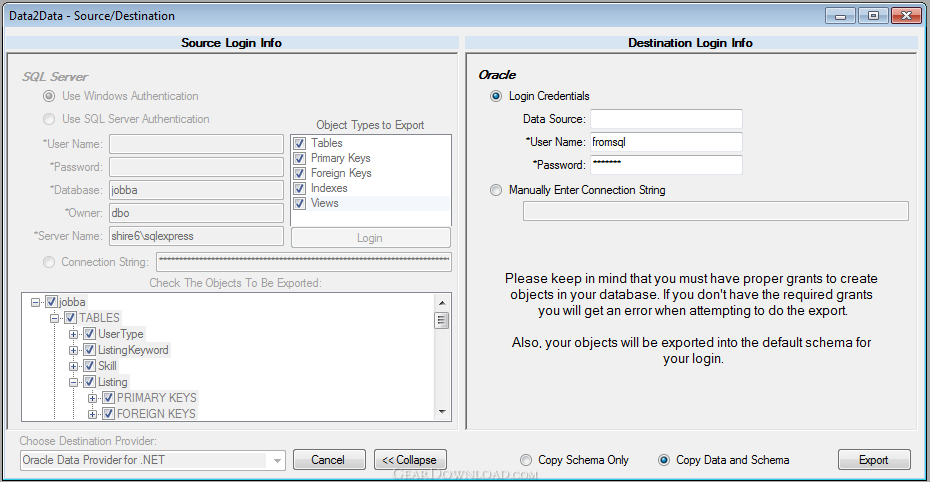Image resolution: width=930 pixels, height=482 pixels.
Task: Select the Connection String radio button
Action: (49, 262)
